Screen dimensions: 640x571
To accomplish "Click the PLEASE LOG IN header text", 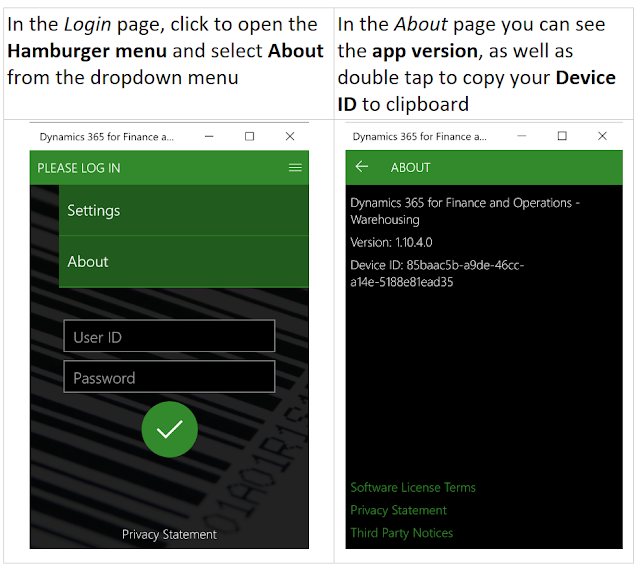I will click(79, 168).
